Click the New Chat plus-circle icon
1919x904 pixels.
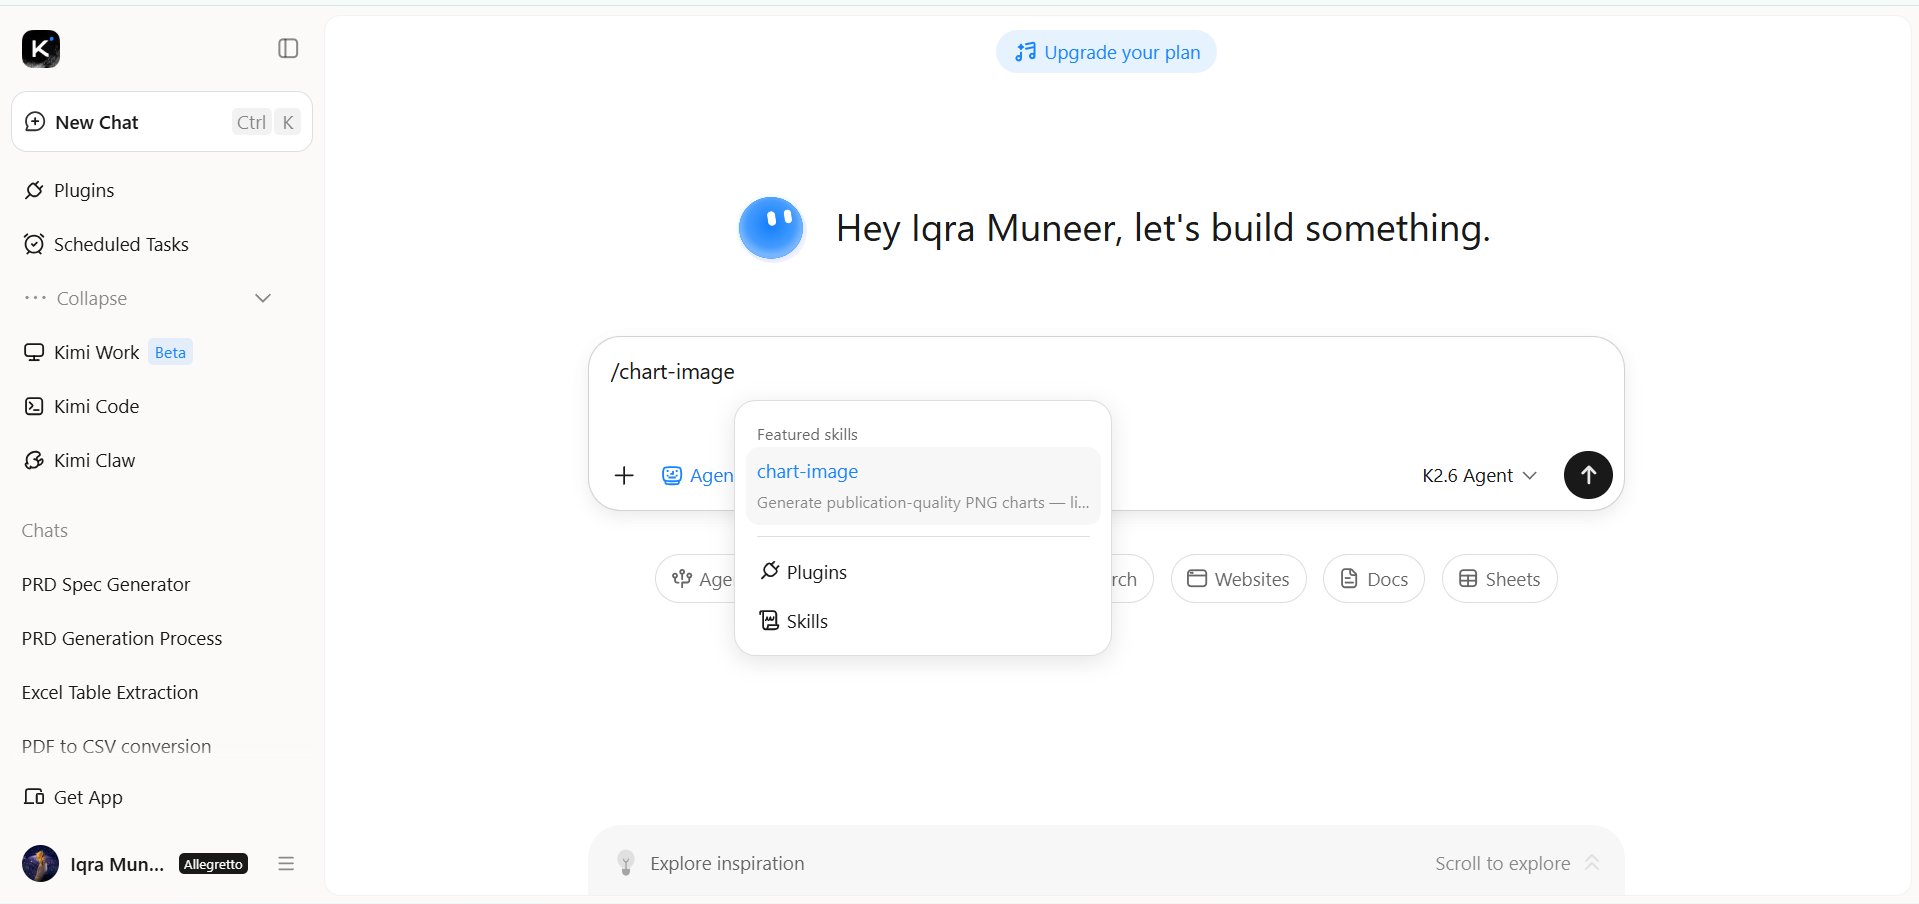pos(35,121)
